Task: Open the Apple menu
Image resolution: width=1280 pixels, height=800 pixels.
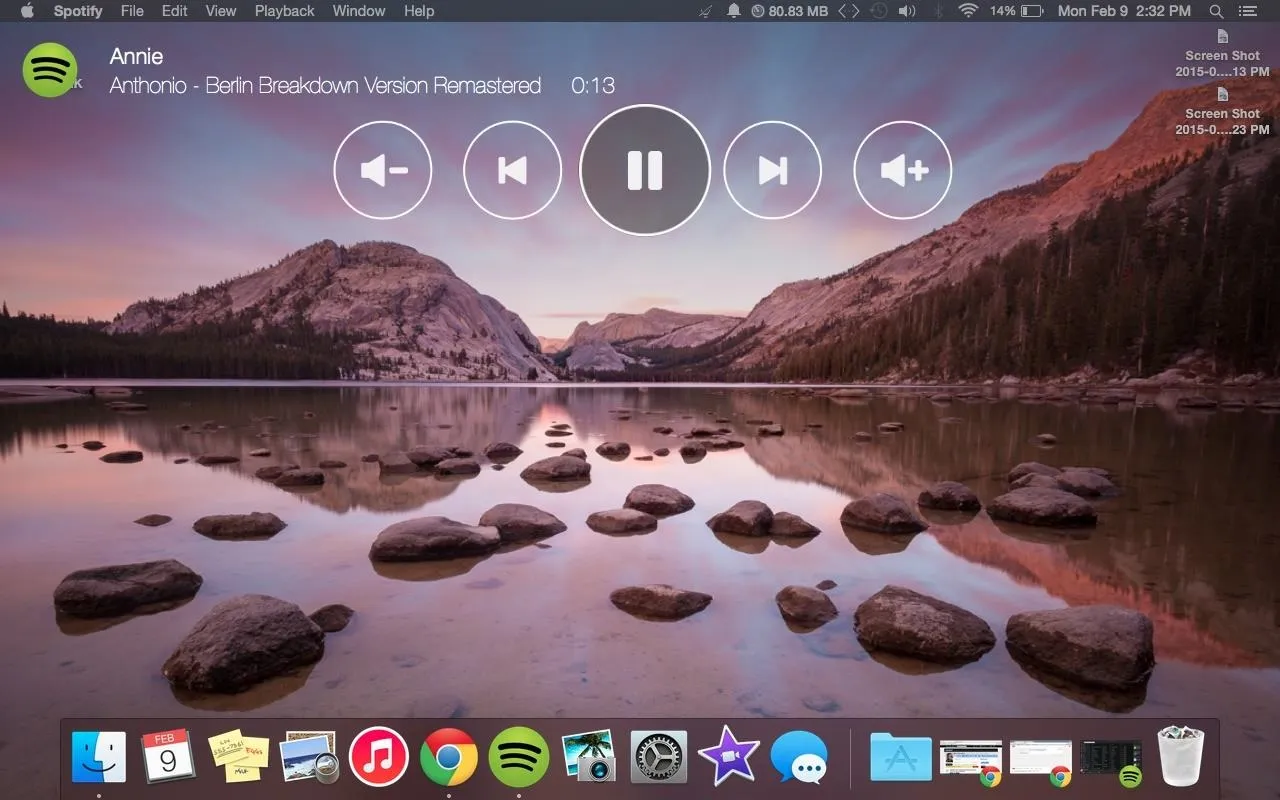Action: pos(27,11)
